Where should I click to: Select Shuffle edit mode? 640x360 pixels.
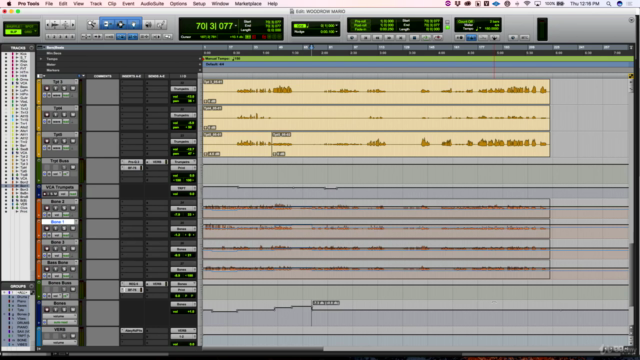tap(13, 27)
